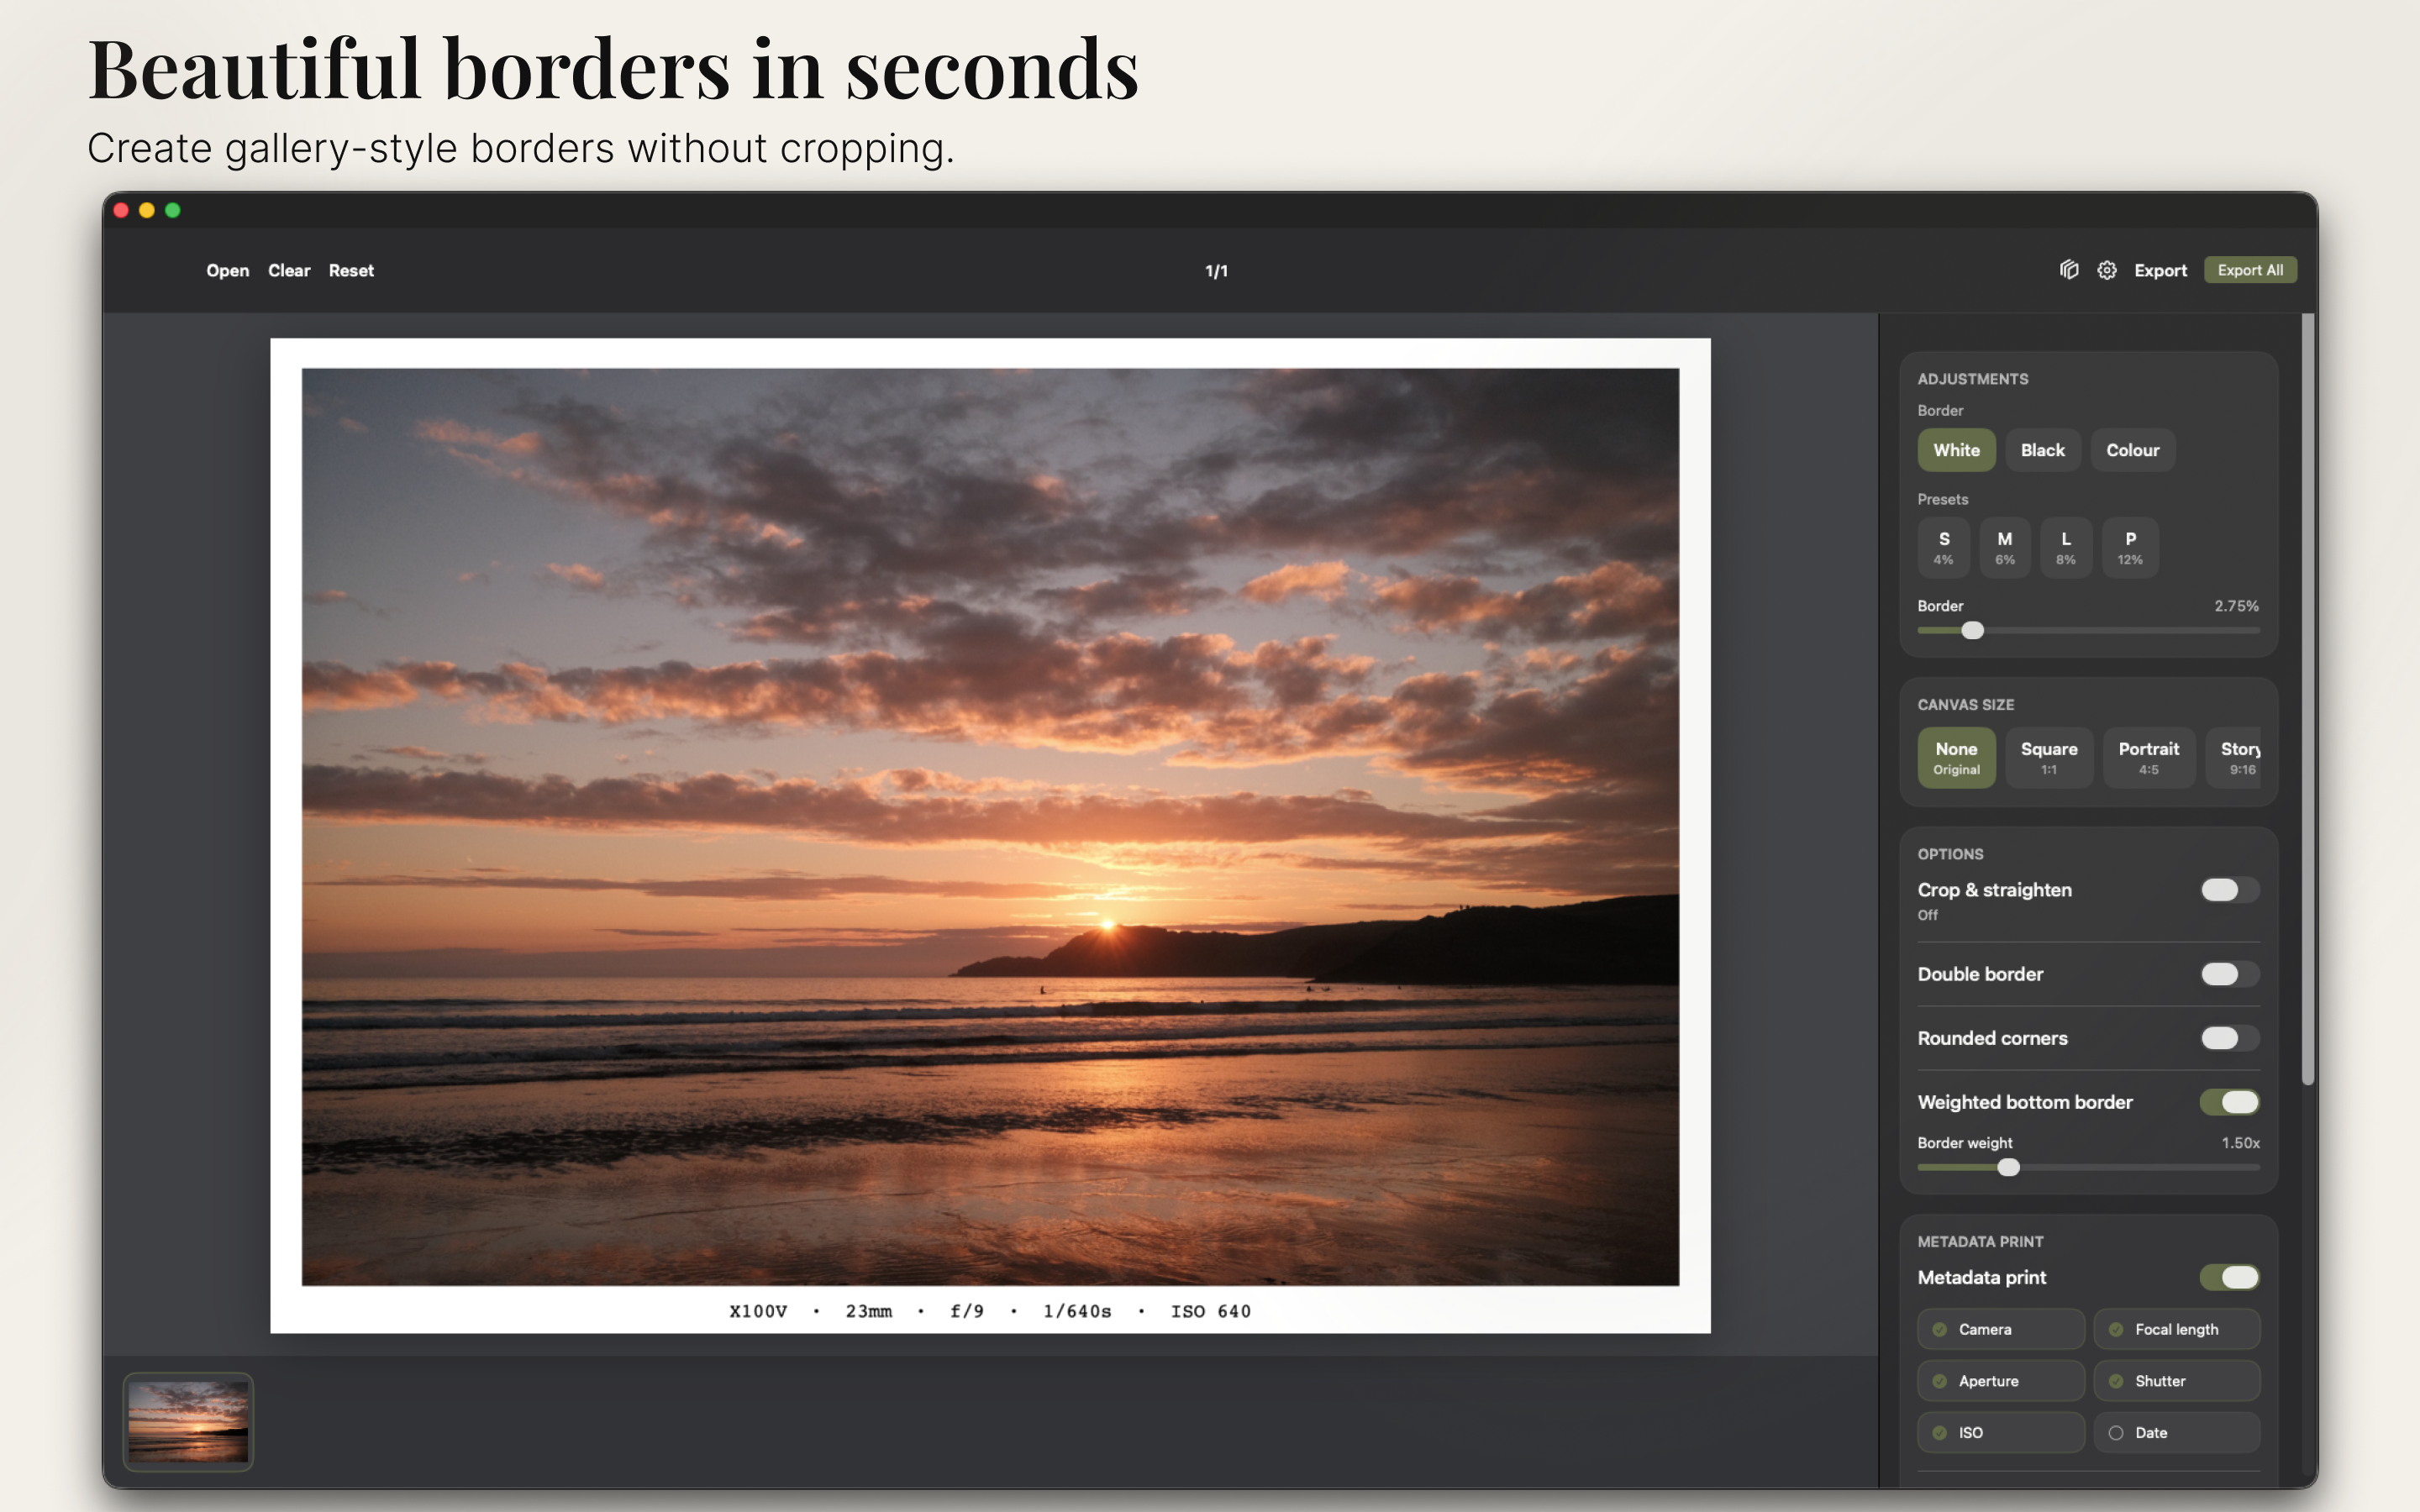The width and height of the screenshot is (2420, 1512).
Task: Apply S 4% border preset
Action: tap(1944, 548)
